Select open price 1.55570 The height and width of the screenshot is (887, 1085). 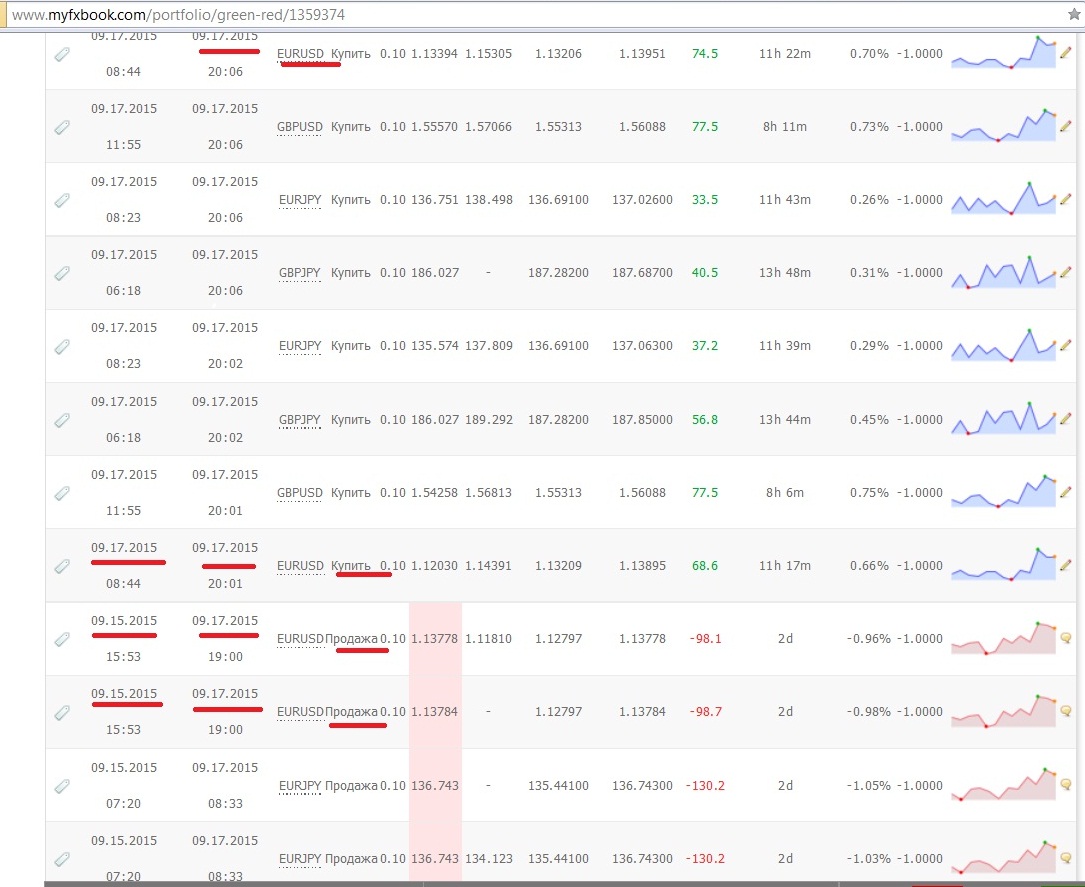435,127
